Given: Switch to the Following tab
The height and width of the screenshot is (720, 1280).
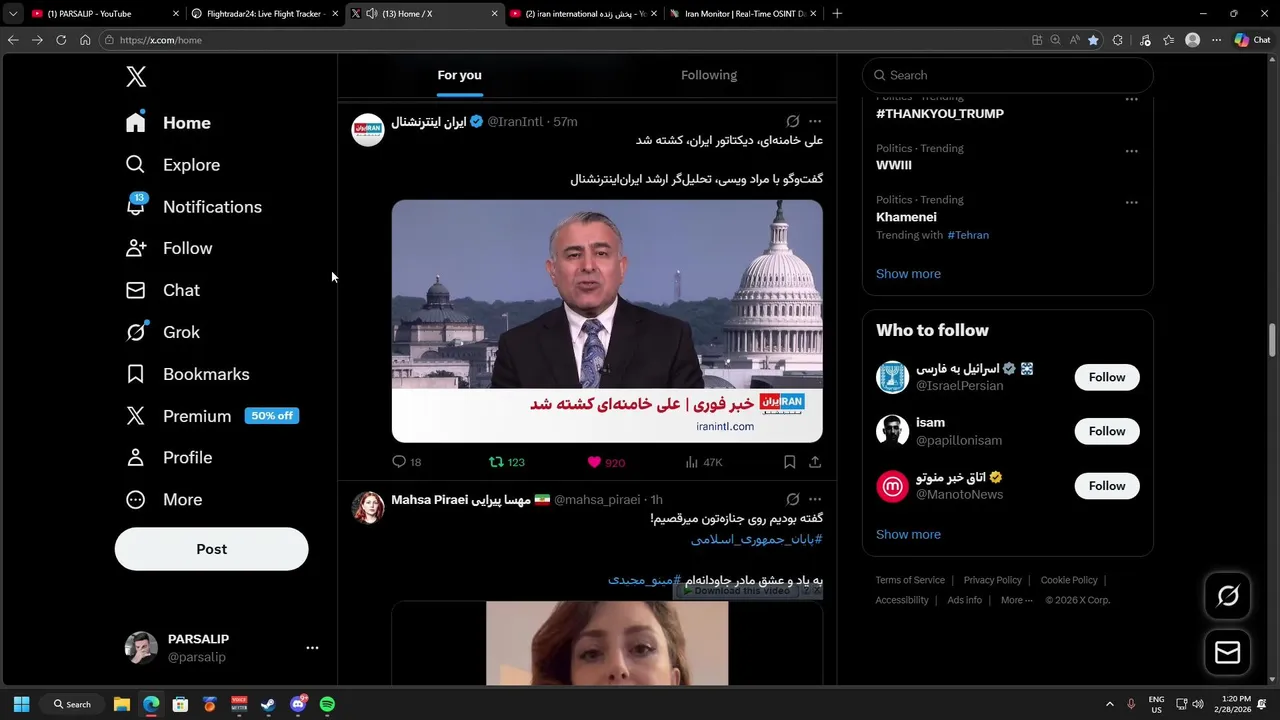Looking at the screenshot, I should pyautogui.click(x=709, y=75).
